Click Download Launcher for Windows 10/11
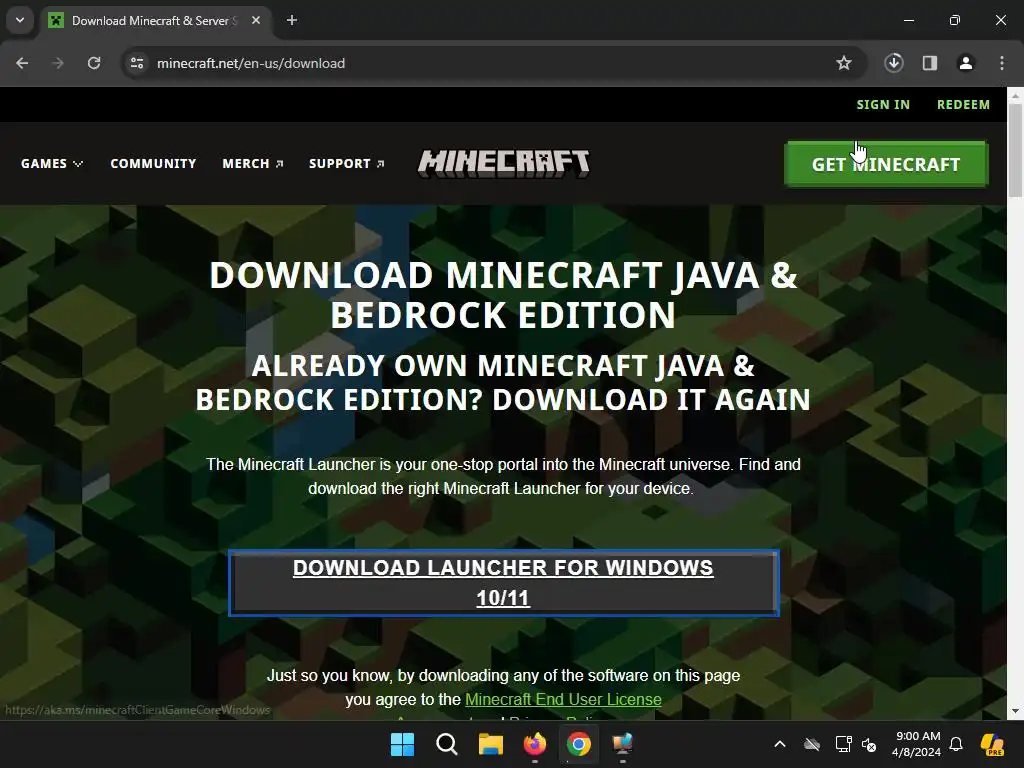This screenshot has width=1024, height=768. pos(504,583)
